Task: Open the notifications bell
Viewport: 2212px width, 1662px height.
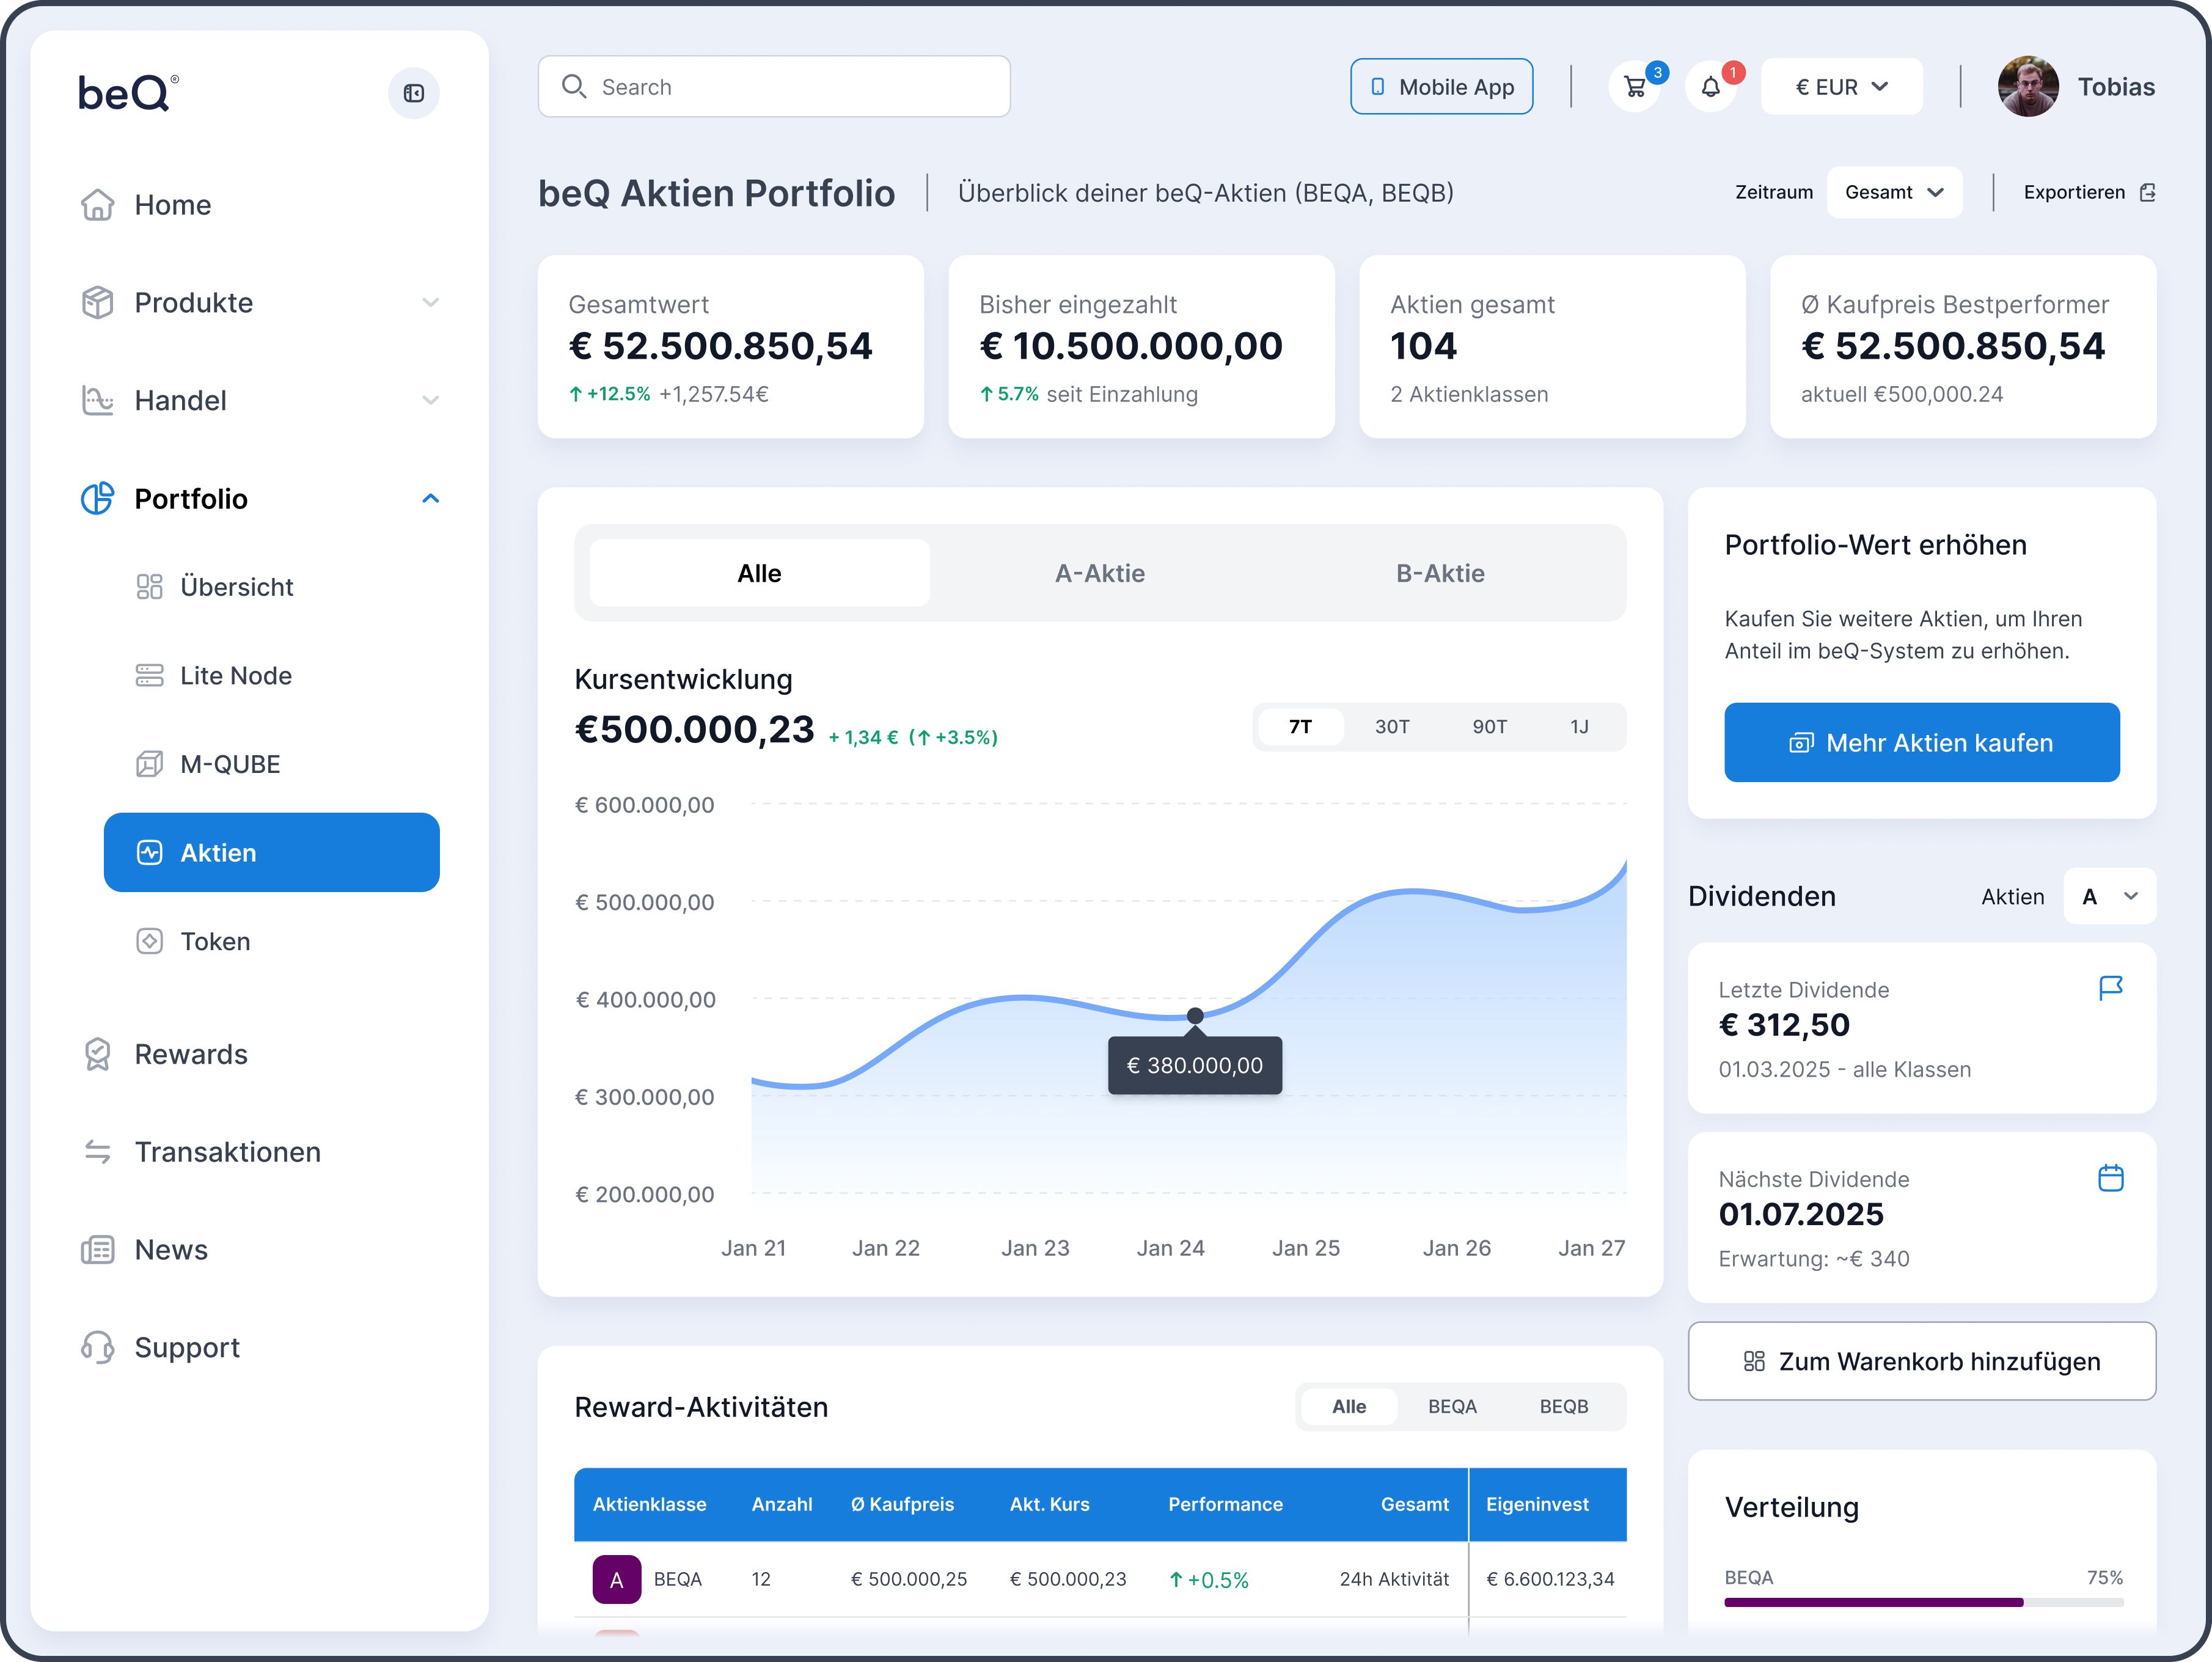Action: tap(1711, 87)
